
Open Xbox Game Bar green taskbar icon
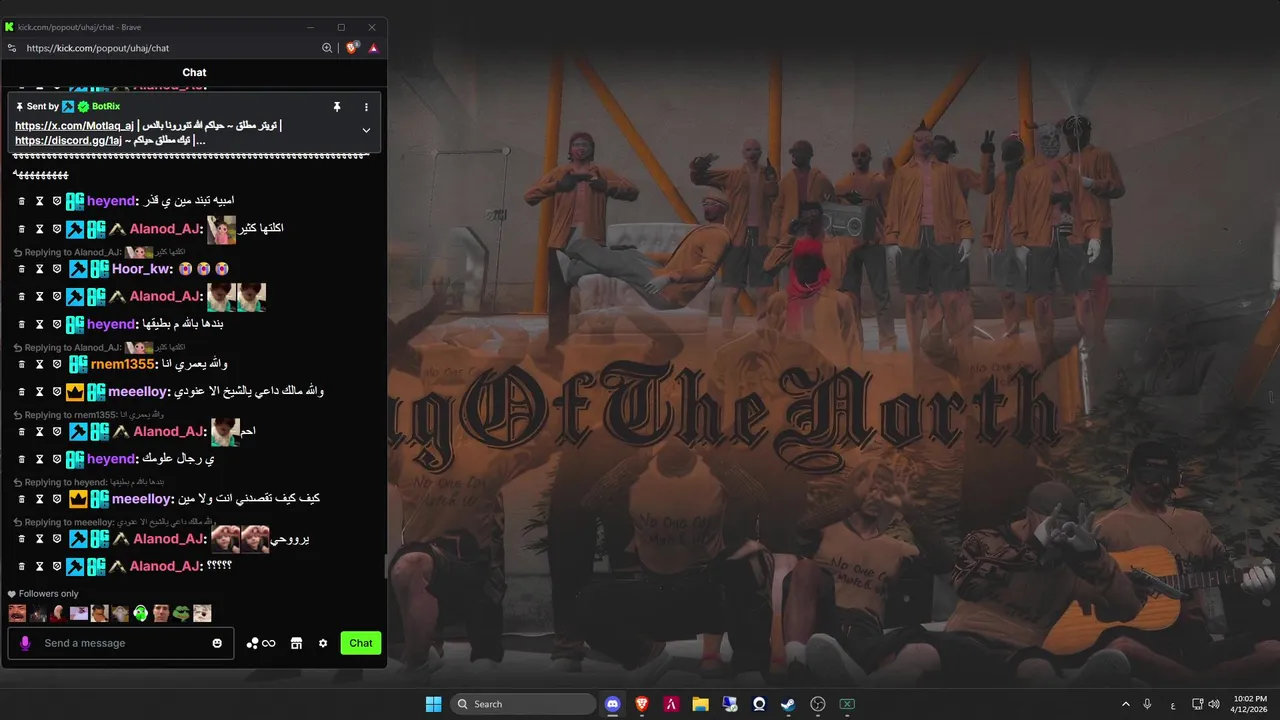tap(847, 704)
